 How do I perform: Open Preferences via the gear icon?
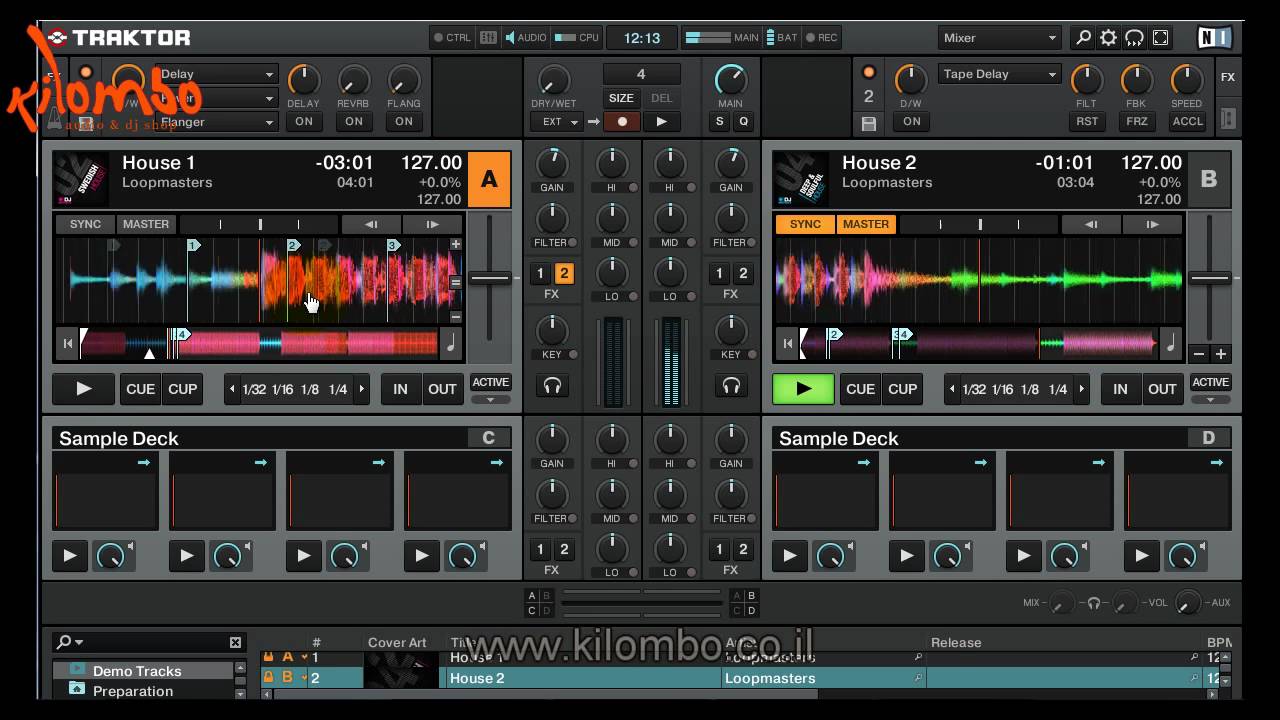[x=1108, y=38]
